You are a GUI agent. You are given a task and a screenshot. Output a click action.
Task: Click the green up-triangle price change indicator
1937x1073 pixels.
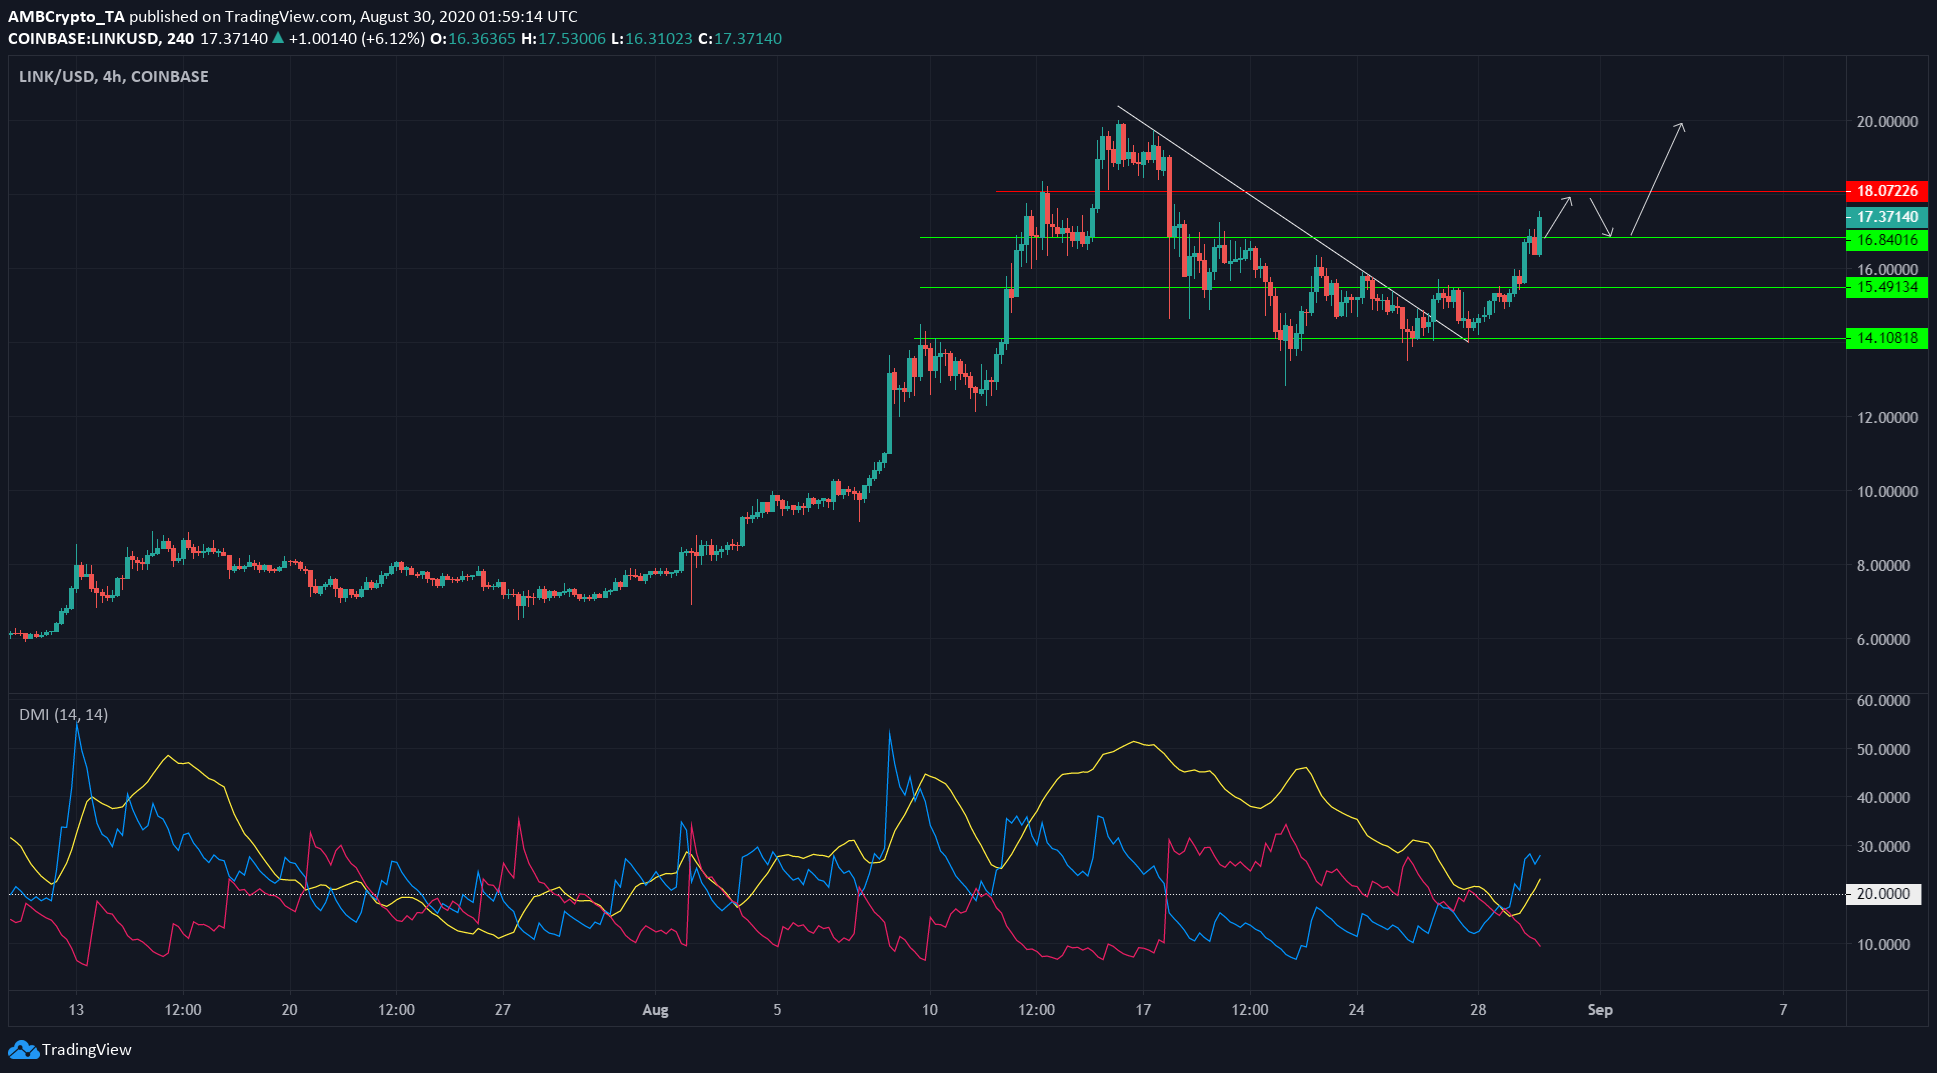click(278, 38)
